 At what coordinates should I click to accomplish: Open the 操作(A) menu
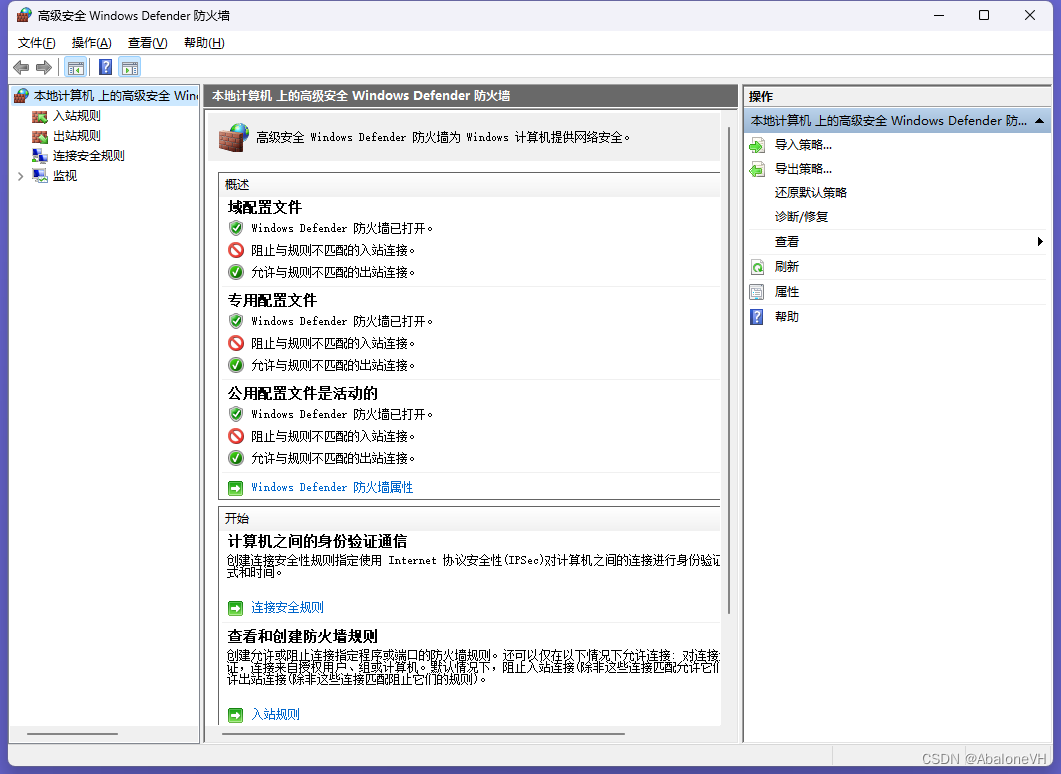pos(91,43)
